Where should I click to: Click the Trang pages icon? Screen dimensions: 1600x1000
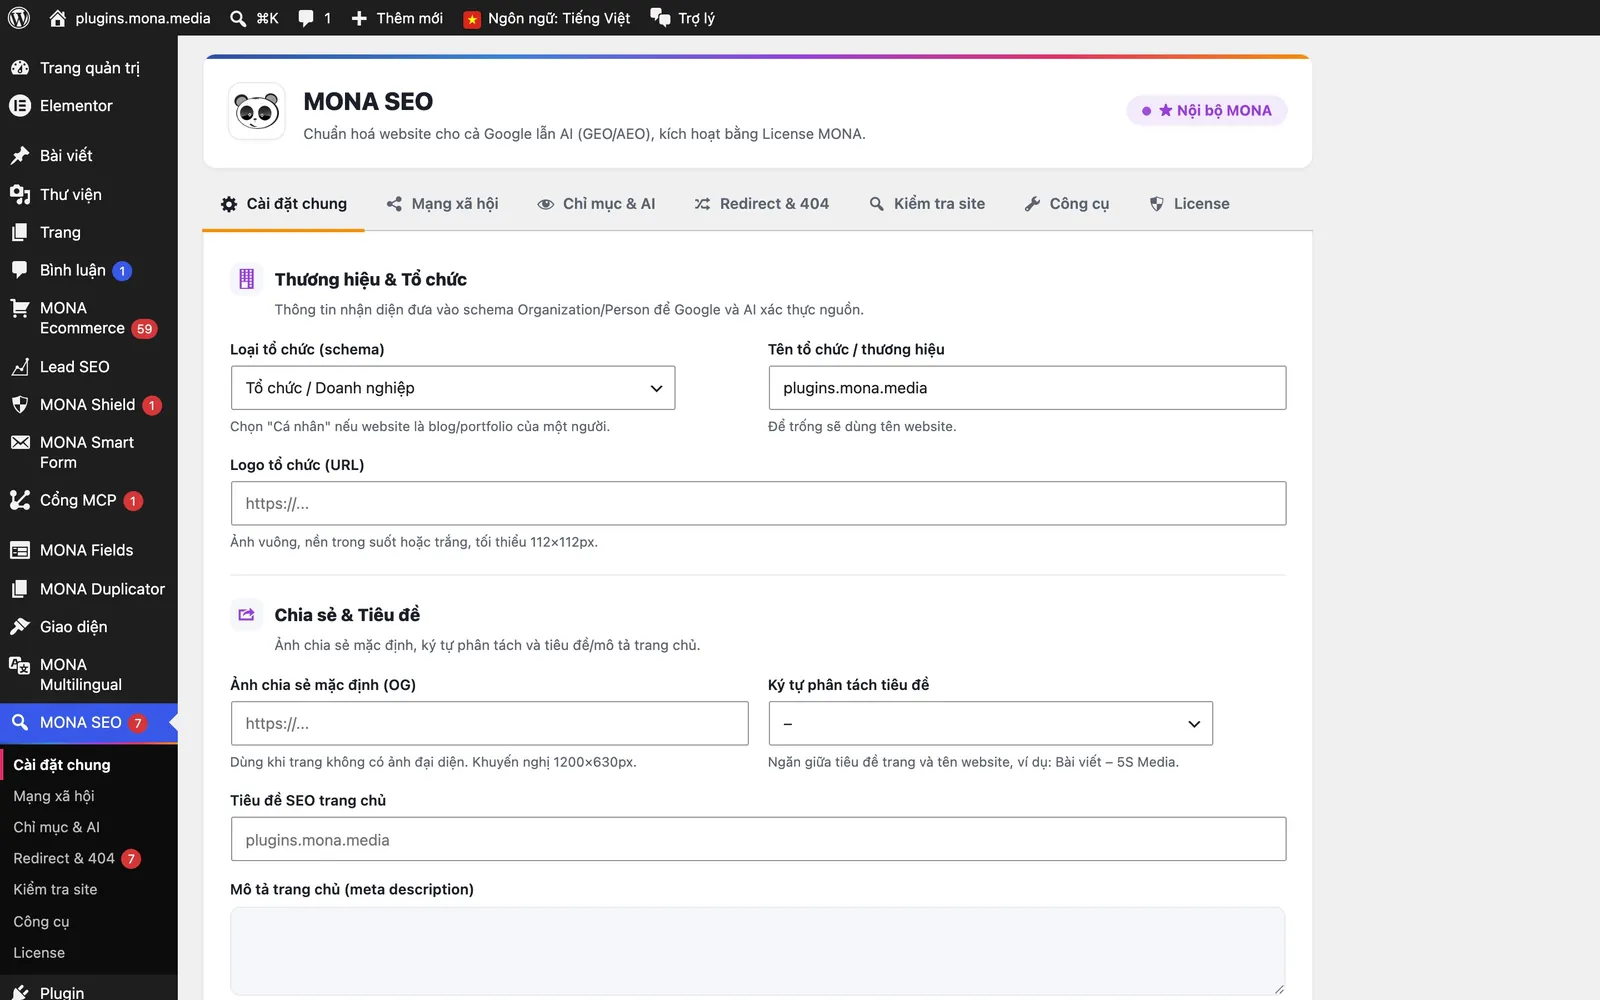pos(20,232)
